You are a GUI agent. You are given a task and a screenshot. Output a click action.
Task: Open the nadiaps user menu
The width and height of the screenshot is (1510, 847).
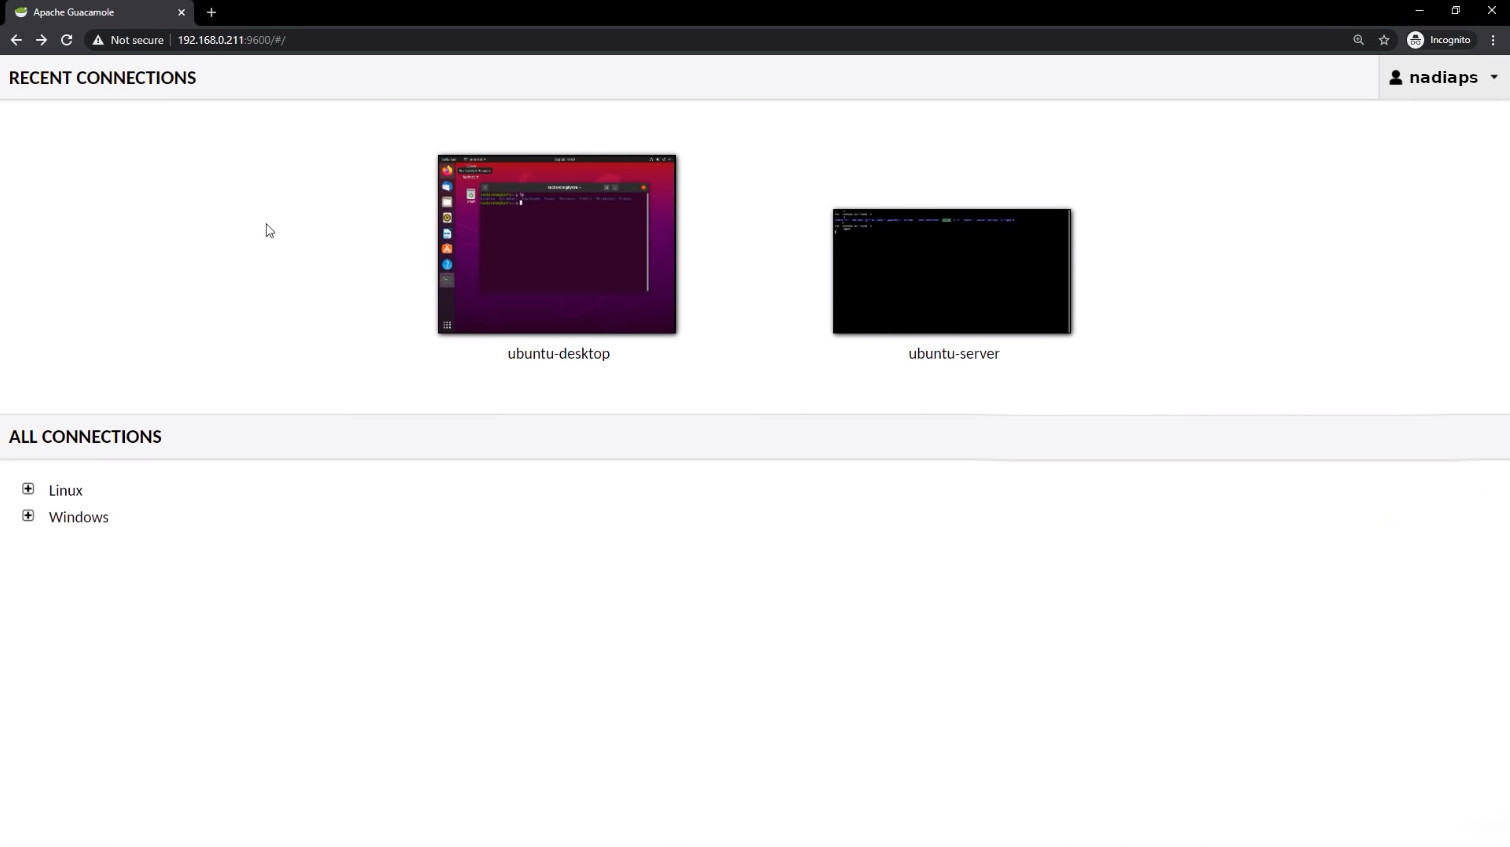click(x=1444, y=77)
